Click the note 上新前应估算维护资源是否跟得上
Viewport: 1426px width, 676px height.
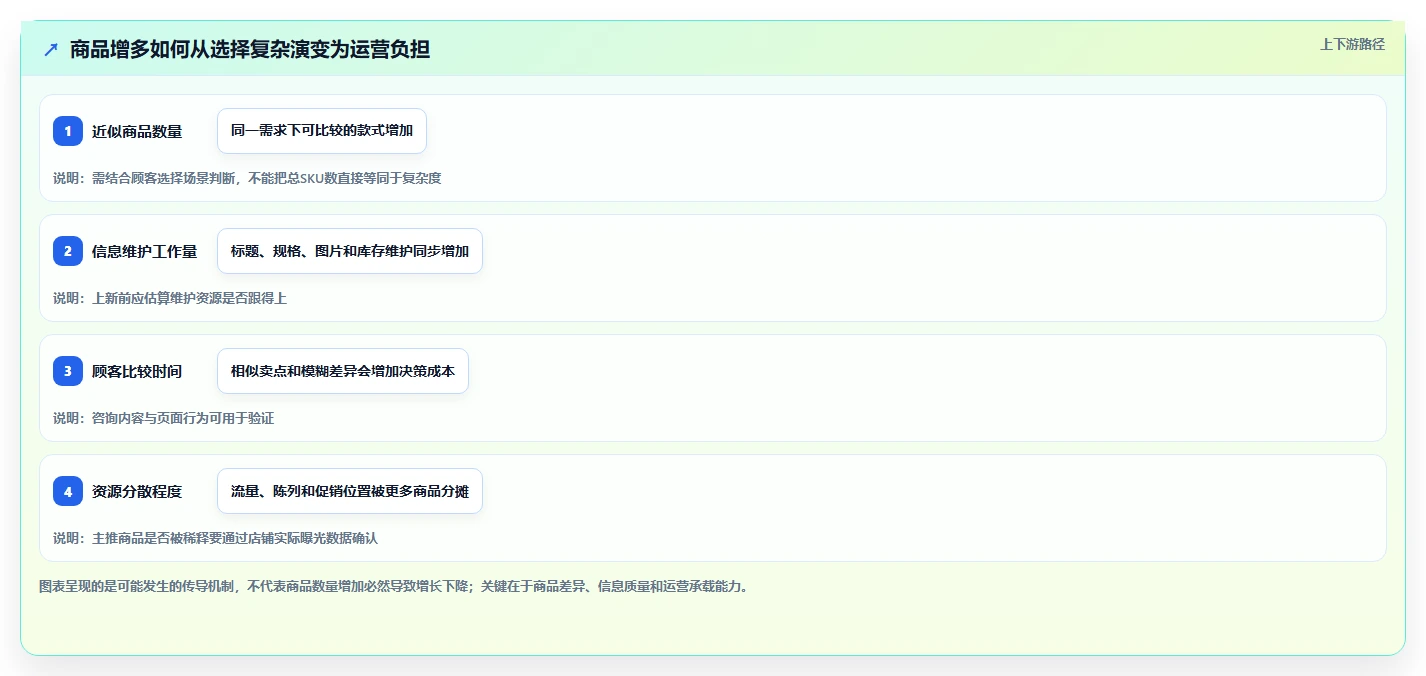coord(170,298)
